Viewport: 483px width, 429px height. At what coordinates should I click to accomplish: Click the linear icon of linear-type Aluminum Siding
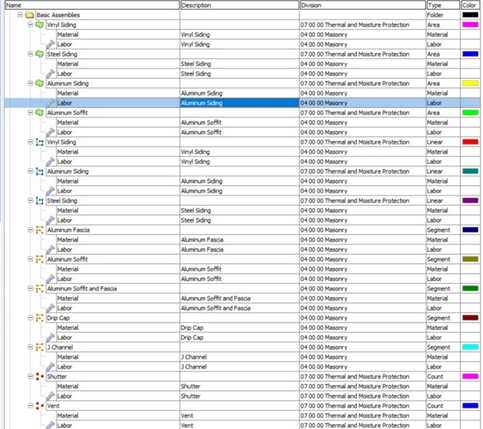coord(39,172)
